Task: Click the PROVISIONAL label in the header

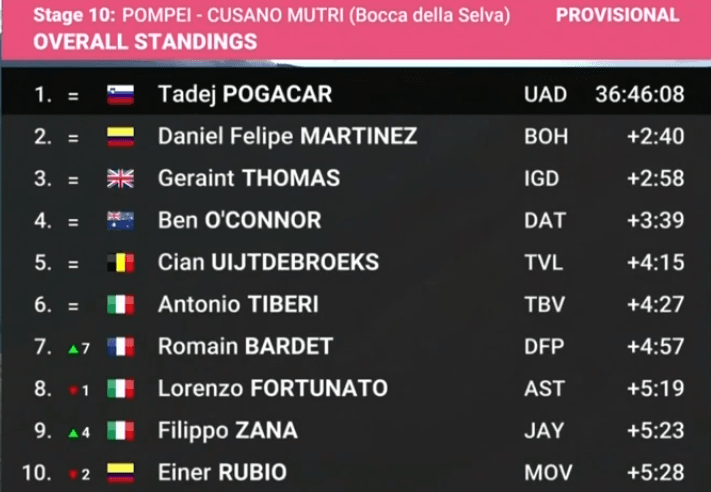Action: 618,15
